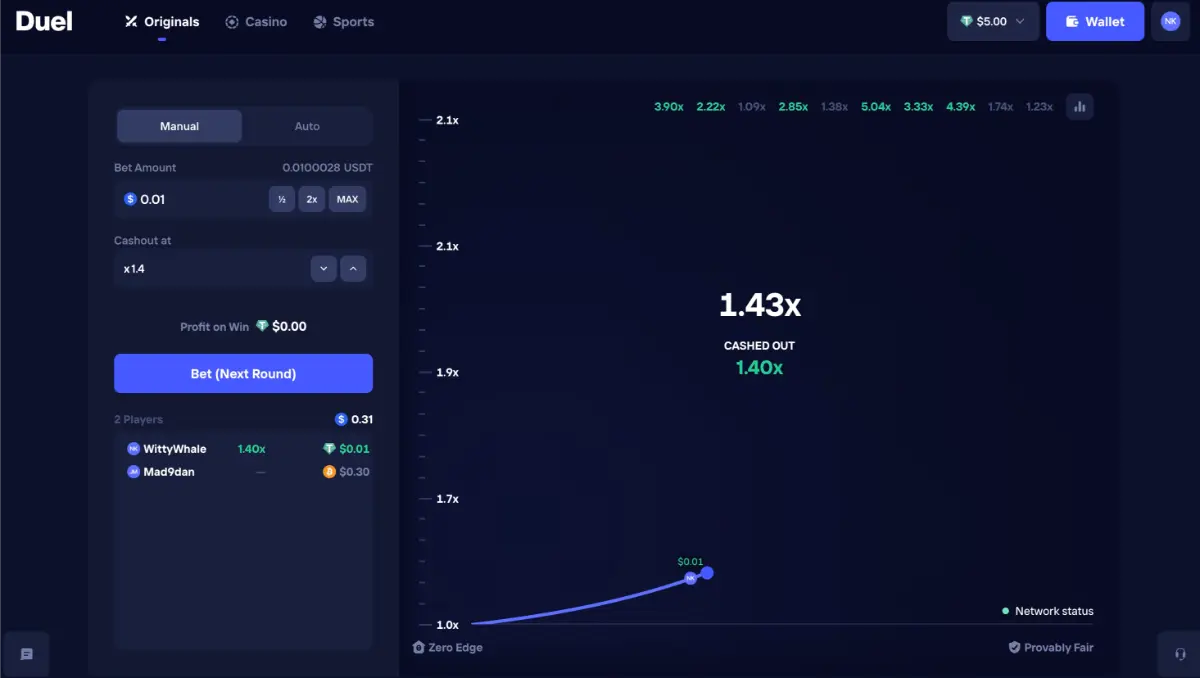Click the Duel logo

click(44, 21)
